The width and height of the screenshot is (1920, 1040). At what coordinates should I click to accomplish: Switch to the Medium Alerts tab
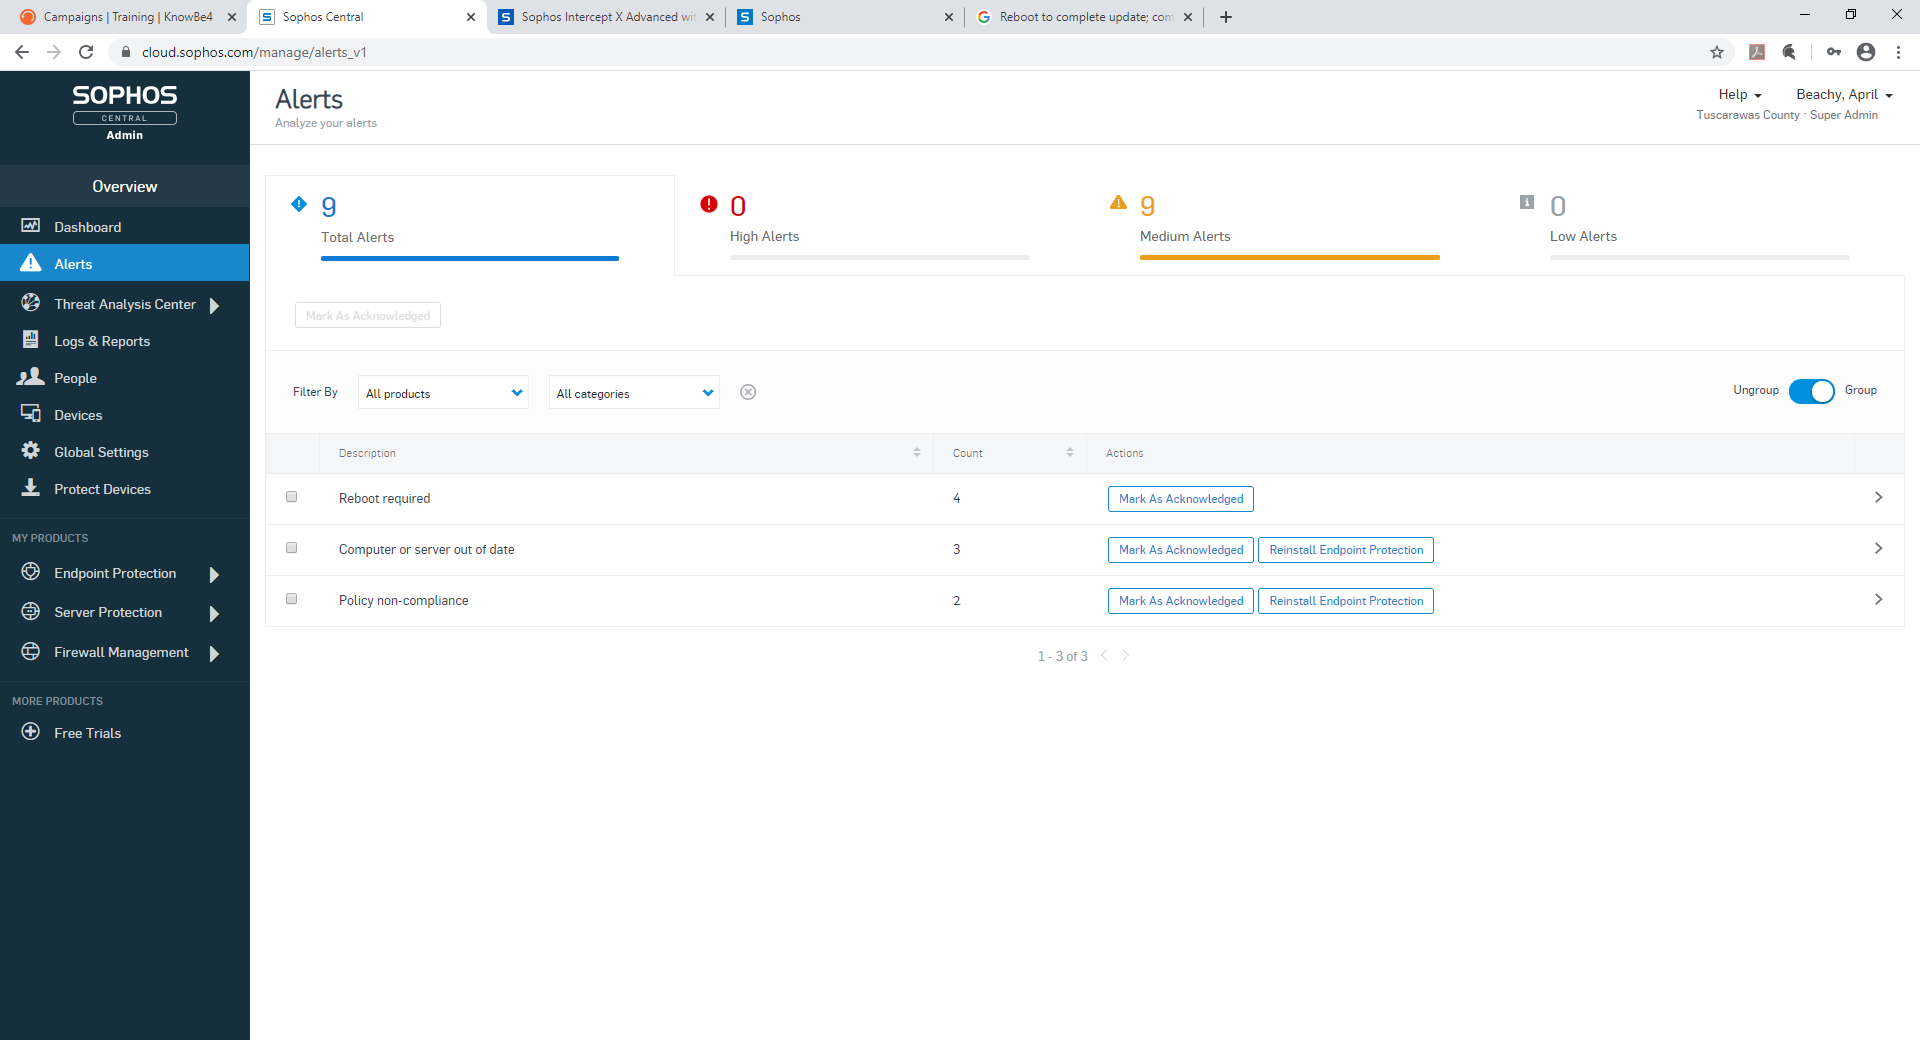pyautogui.click(x=1290, y=226)
